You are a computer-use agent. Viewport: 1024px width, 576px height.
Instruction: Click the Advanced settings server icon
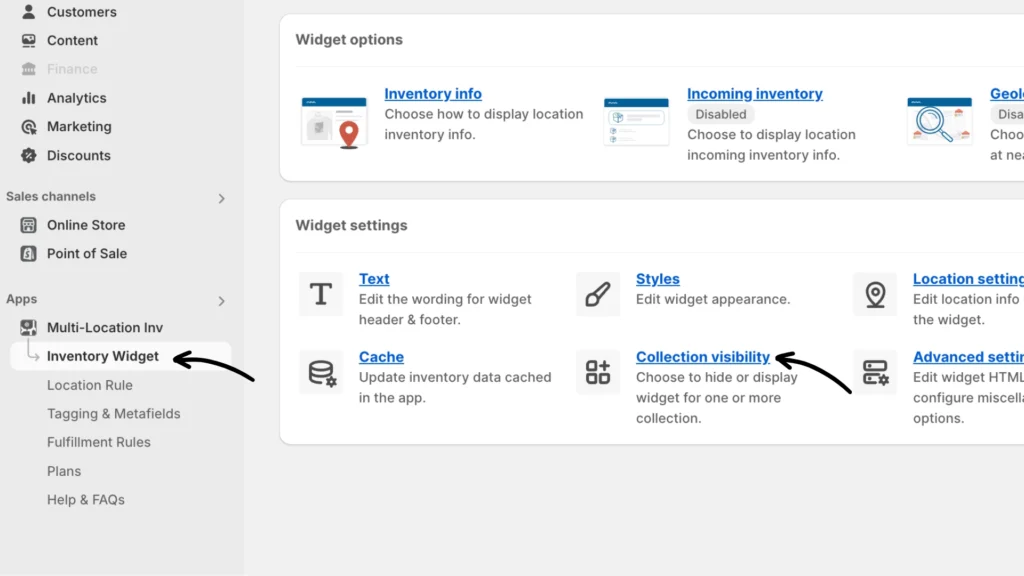coord(875,372)
